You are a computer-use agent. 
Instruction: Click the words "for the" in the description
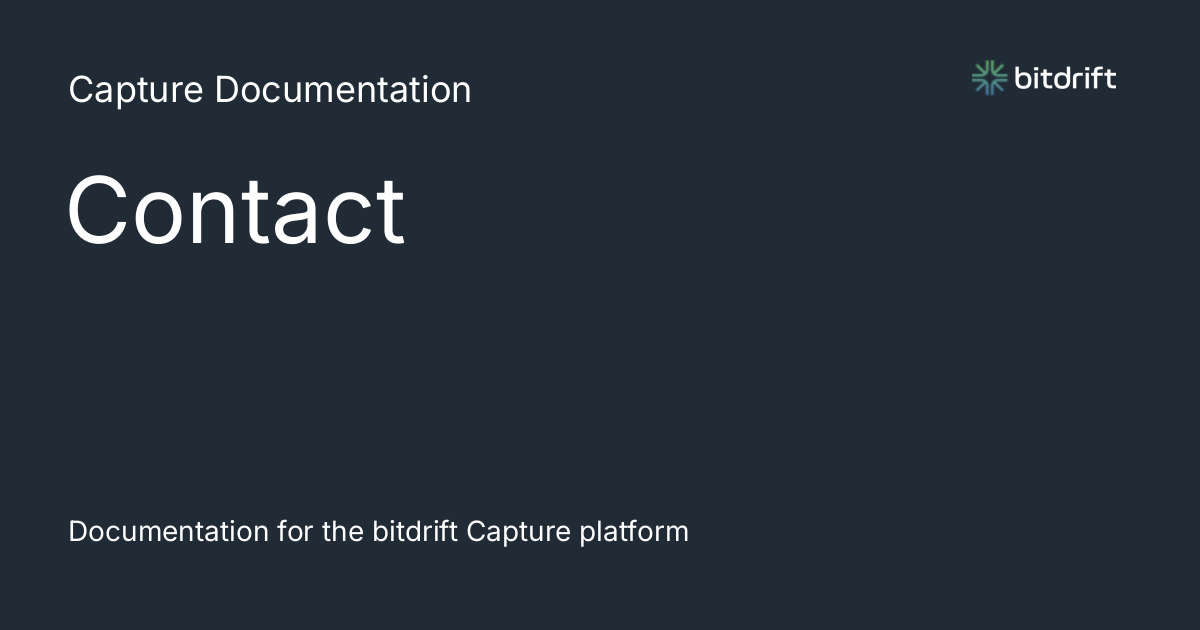click(x=321, y=531)
